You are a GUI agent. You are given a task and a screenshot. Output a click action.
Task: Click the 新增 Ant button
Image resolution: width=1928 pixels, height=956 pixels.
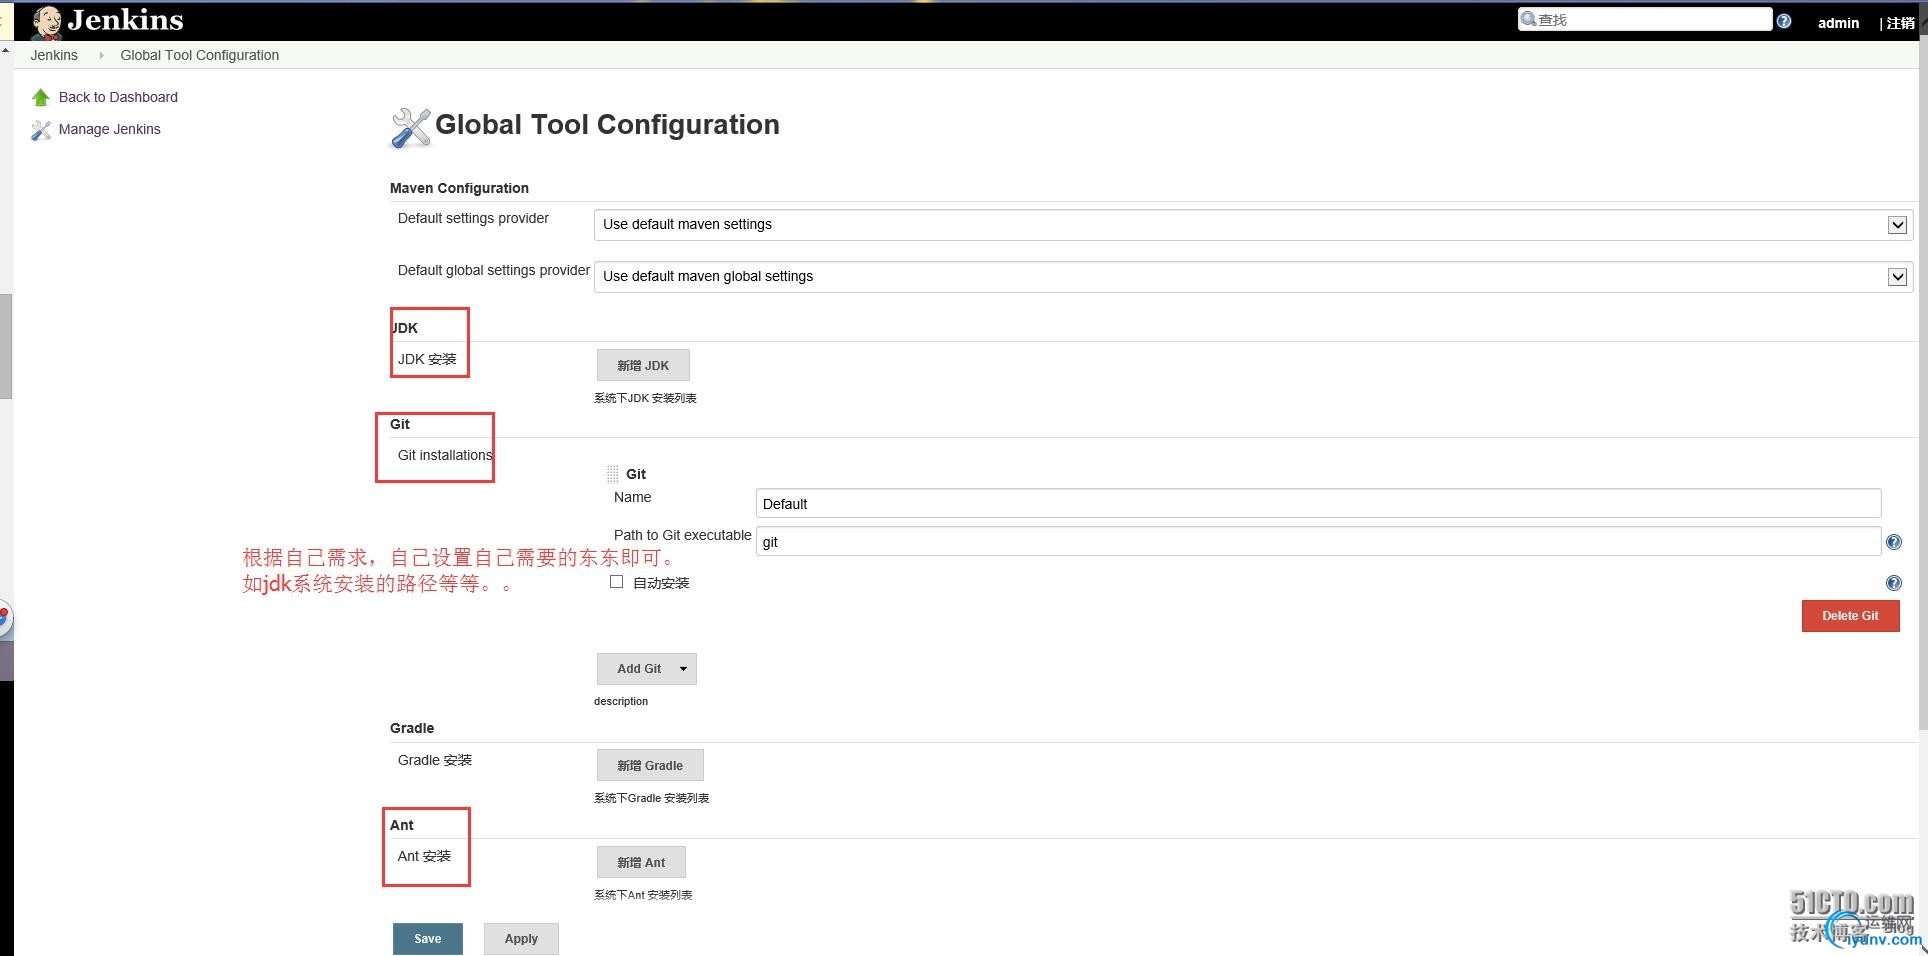tap(641, 862)
